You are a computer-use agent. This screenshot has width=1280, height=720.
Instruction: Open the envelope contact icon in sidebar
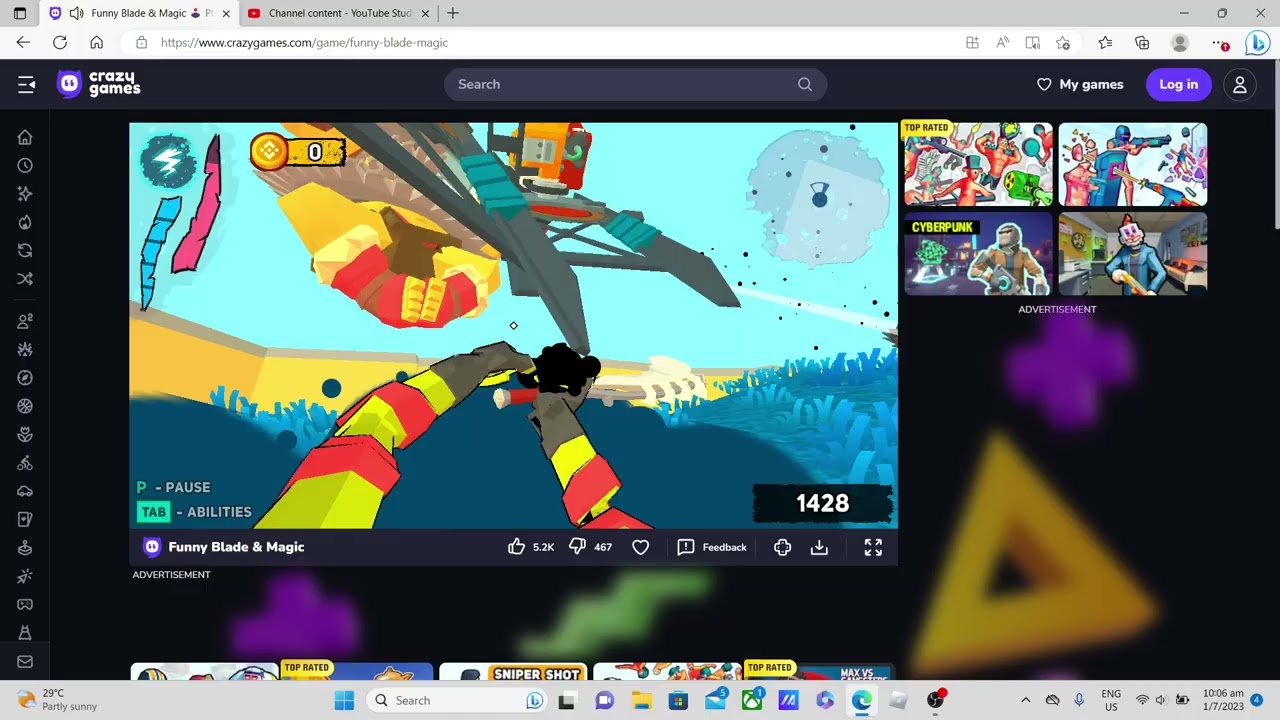[x=25, y=661]
